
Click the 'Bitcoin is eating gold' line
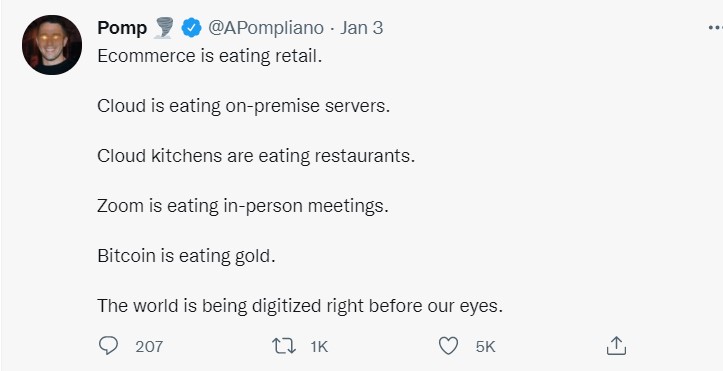point(186,256)
